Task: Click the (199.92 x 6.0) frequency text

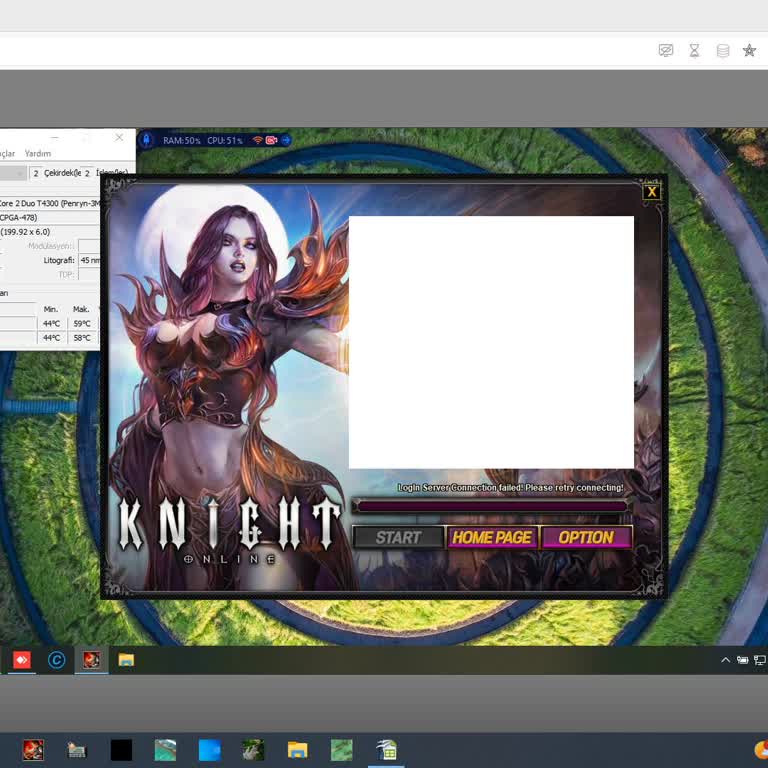Action: (25, 232)
